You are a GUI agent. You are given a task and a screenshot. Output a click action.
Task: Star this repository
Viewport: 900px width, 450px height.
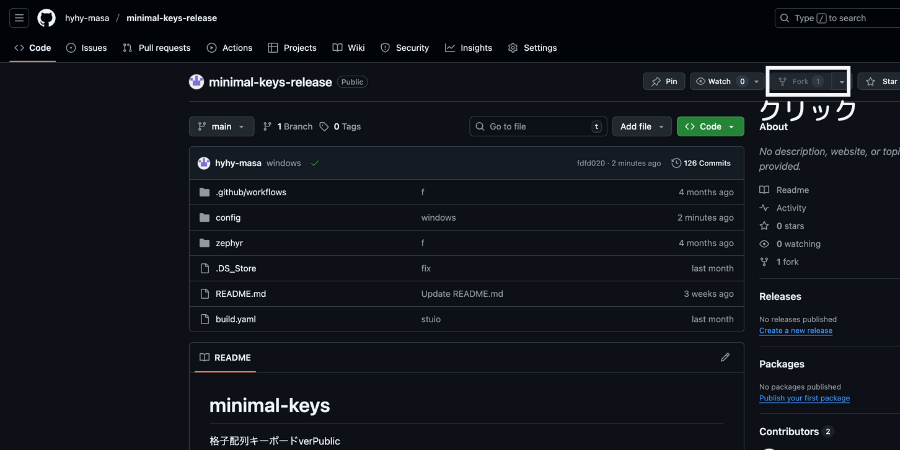tap(880, 81)
